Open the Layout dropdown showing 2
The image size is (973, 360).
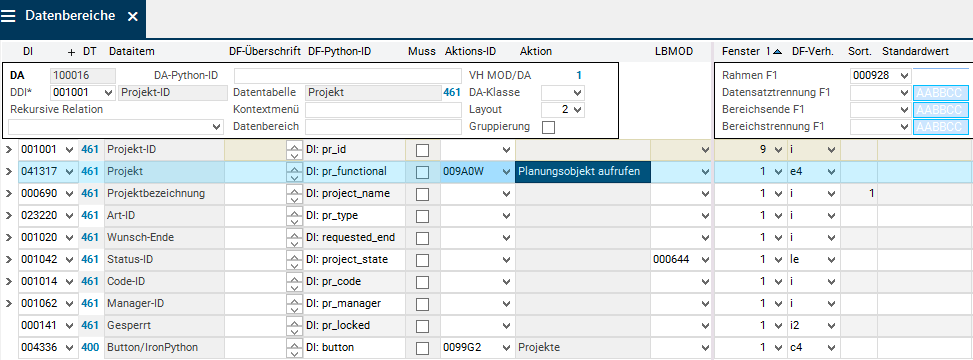click(x=578, y=110)
